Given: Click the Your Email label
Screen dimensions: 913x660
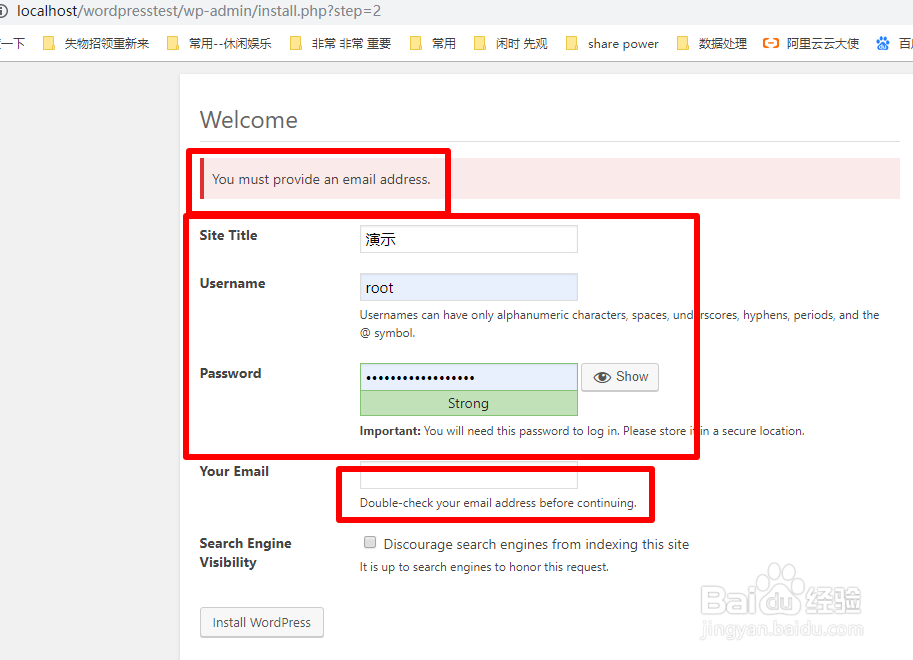Looking at the screenshot, I should 234,471.
